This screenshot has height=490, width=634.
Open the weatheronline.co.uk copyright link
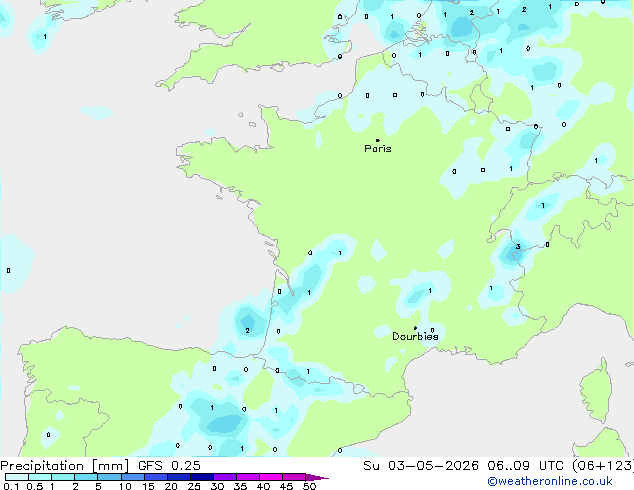pos(550,481)
